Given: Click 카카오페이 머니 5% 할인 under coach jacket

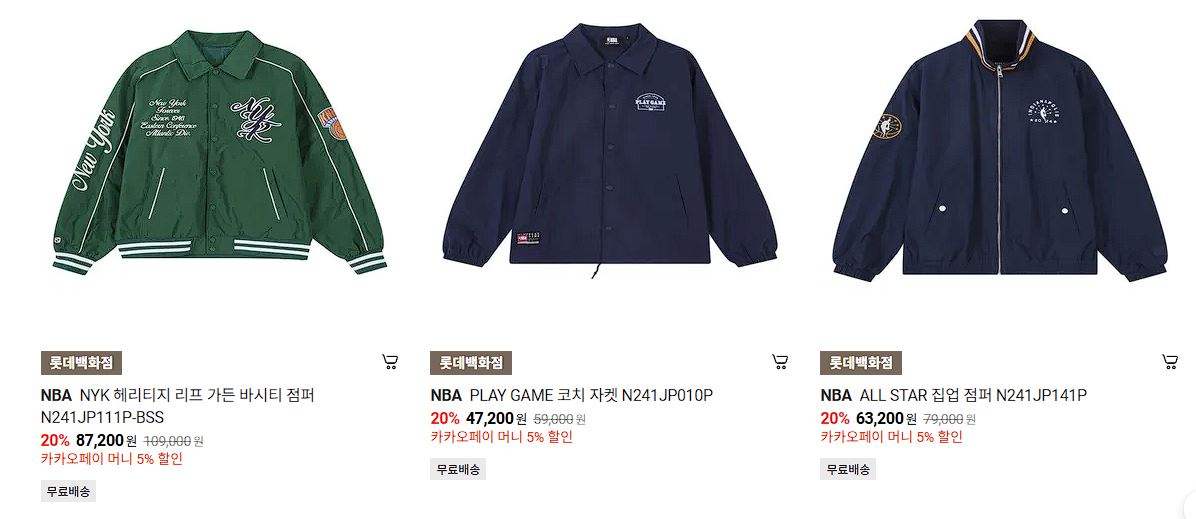Looking at the screenshot, I should (x=501, y=437).
